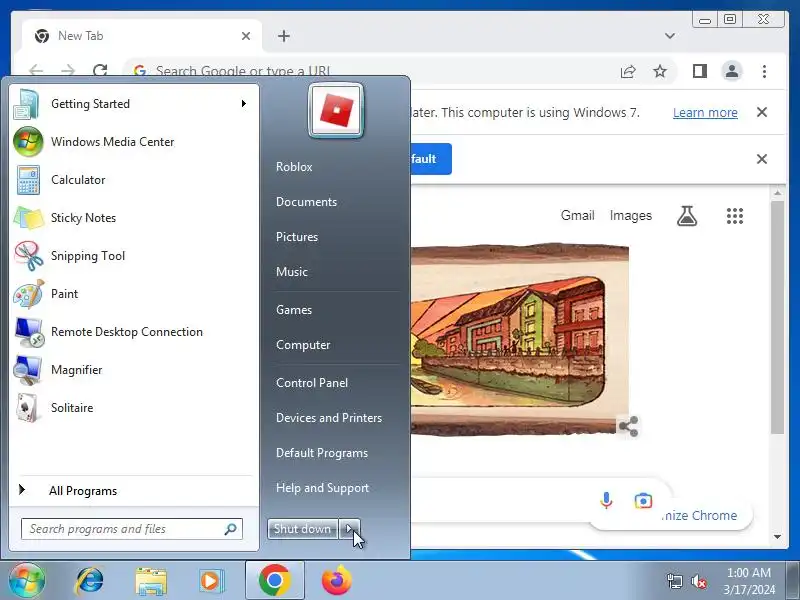Open the Solitaire cards icon
This screenshot has height=600, width=800.
(x=27, y=408)
